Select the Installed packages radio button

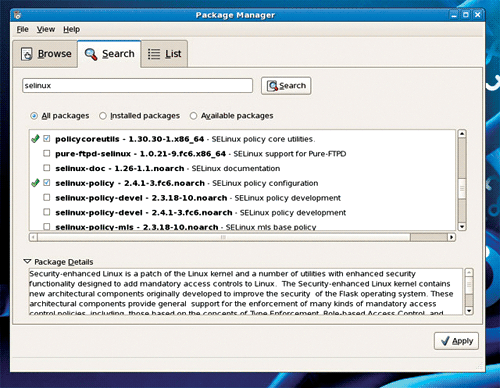tap(103, 116)
